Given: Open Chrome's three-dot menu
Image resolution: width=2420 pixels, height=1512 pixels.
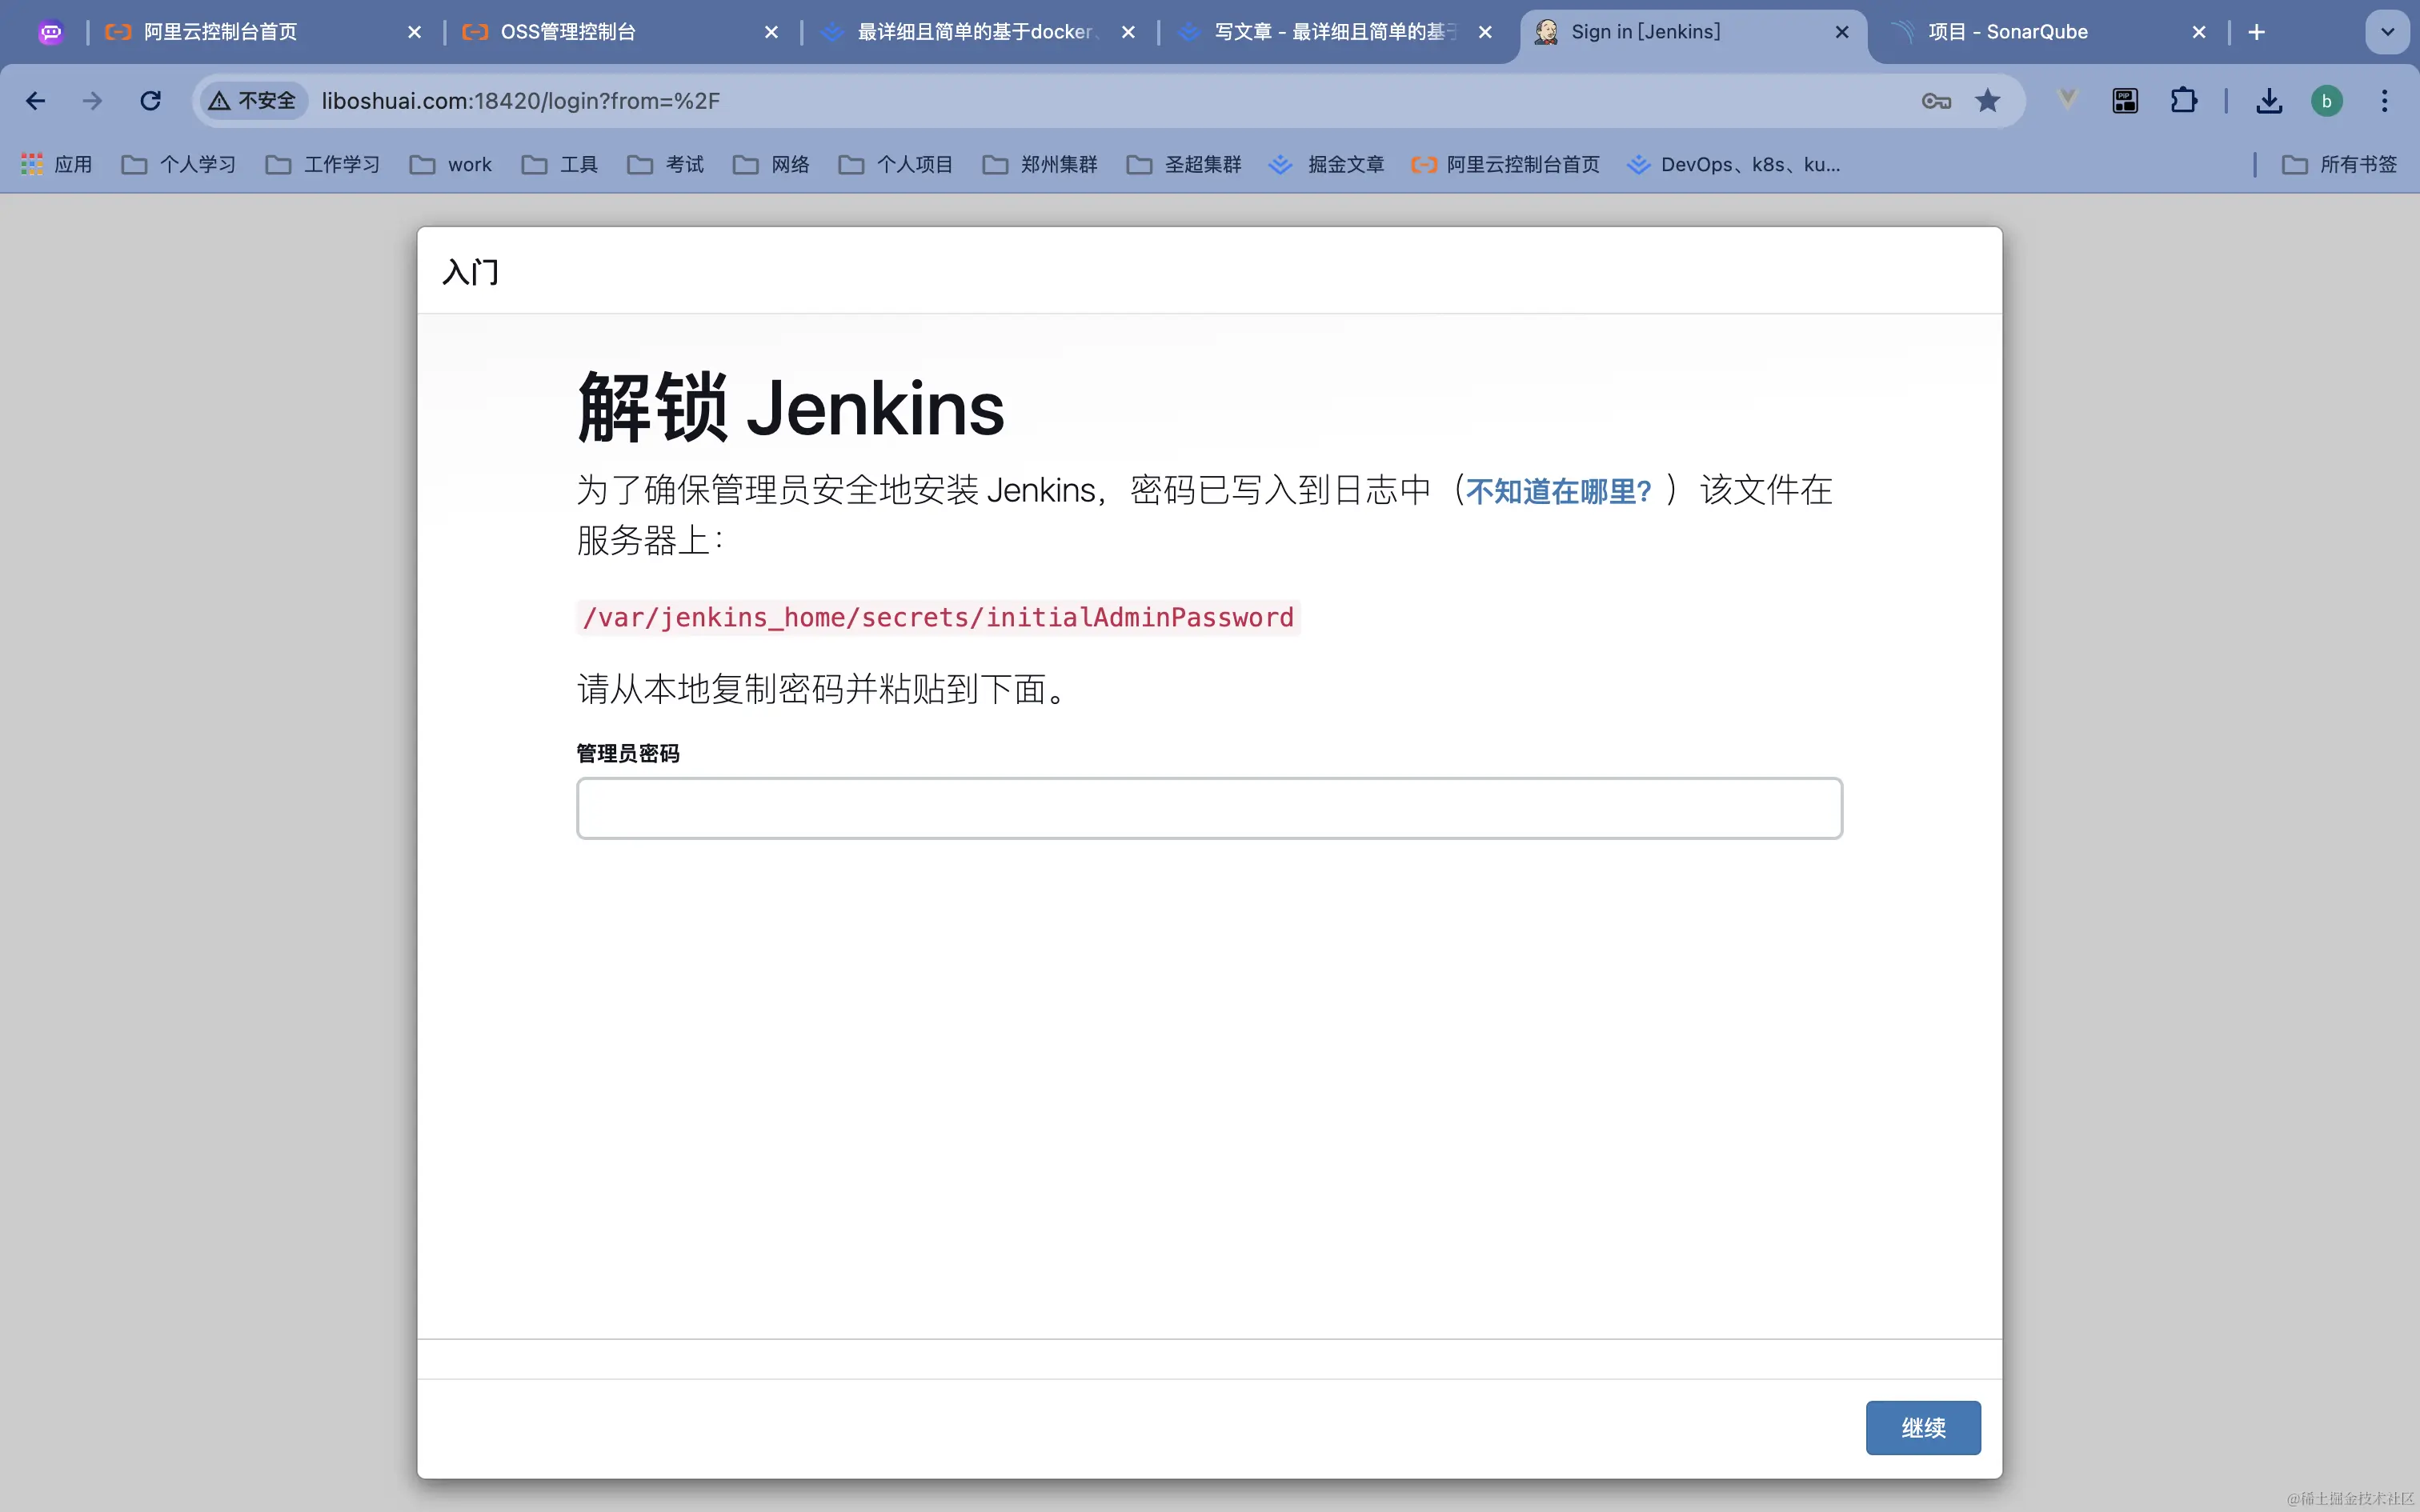Looking at the screenshot, I should [2384, 101].
